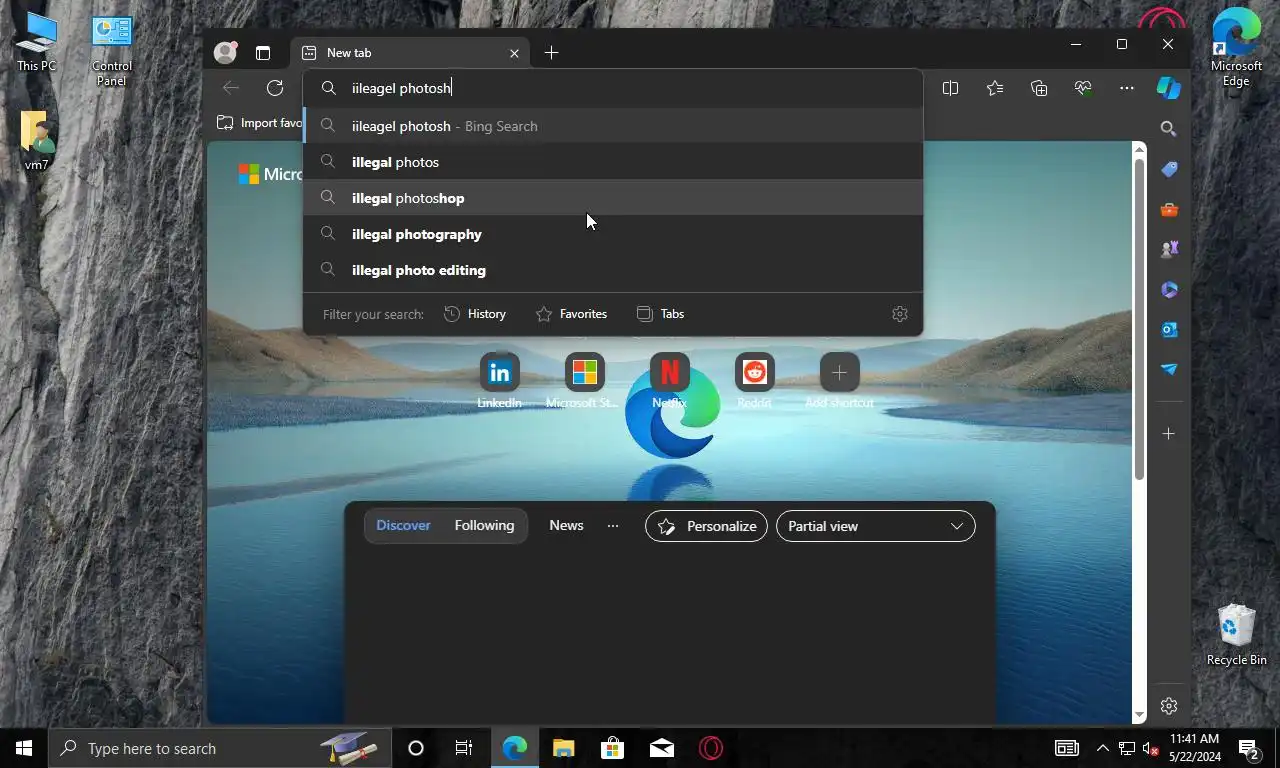1280x768 pixels.
Task: Open the LinkedIn shortcut tile
Action: tap(499, 381)
